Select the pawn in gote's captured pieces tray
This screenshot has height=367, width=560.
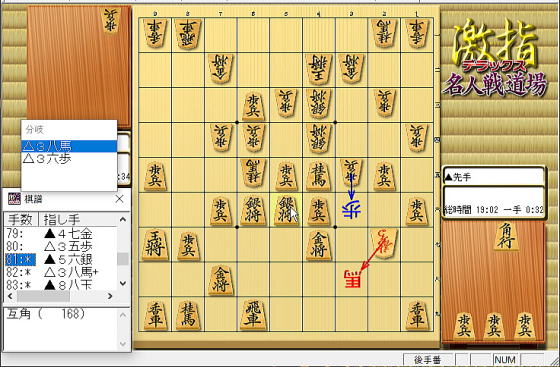tap(110, 20)
